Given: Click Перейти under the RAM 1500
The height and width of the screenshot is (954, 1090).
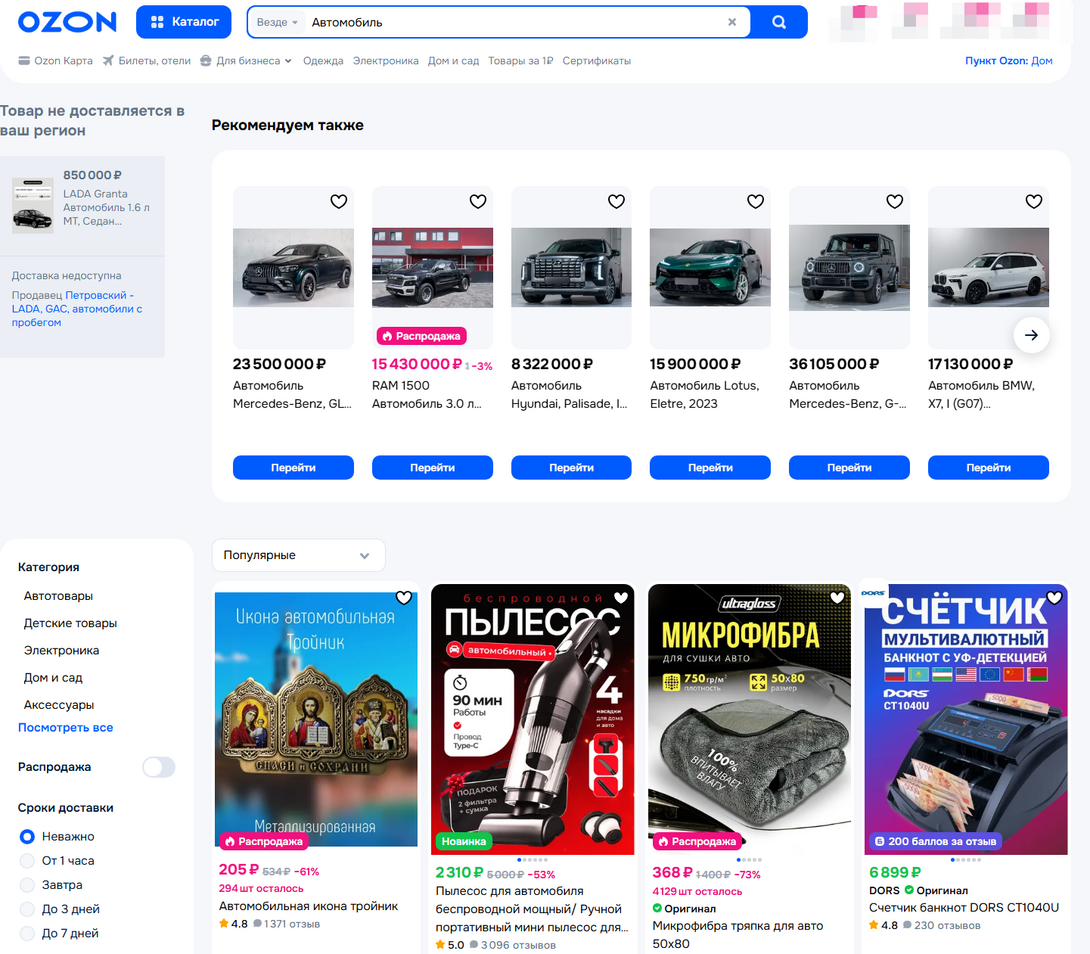Looking at the screenshot, I should pyautogui.click(x=432, y=467).
